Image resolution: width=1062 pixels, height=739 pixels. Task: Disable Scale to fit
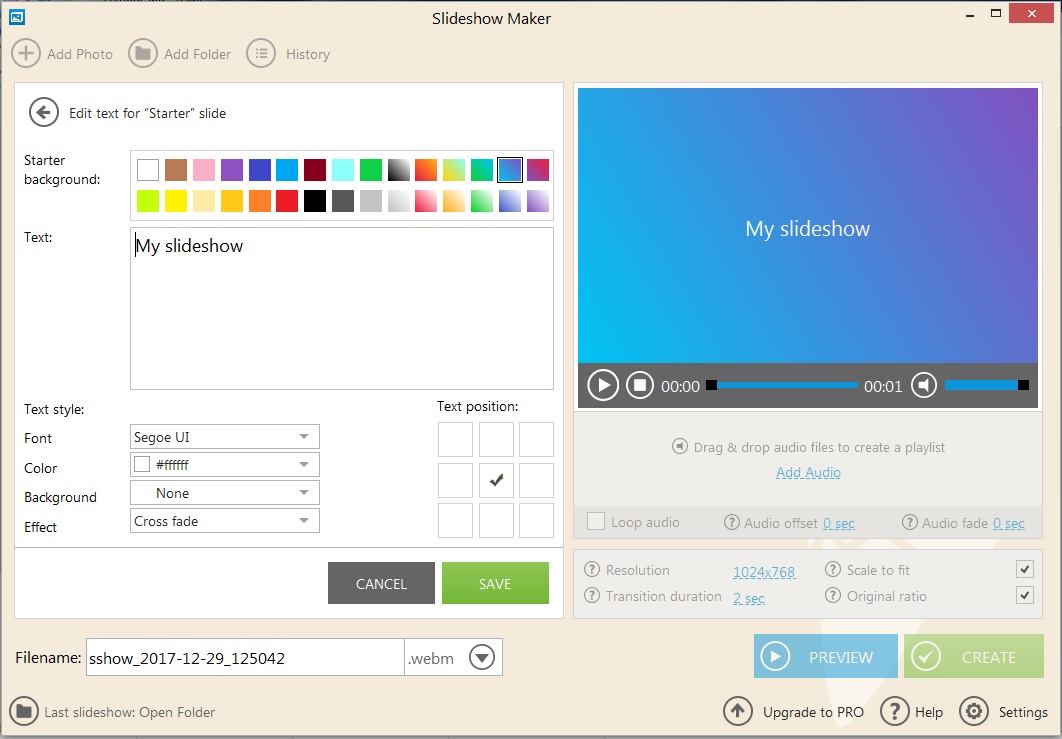(1026, 569)
